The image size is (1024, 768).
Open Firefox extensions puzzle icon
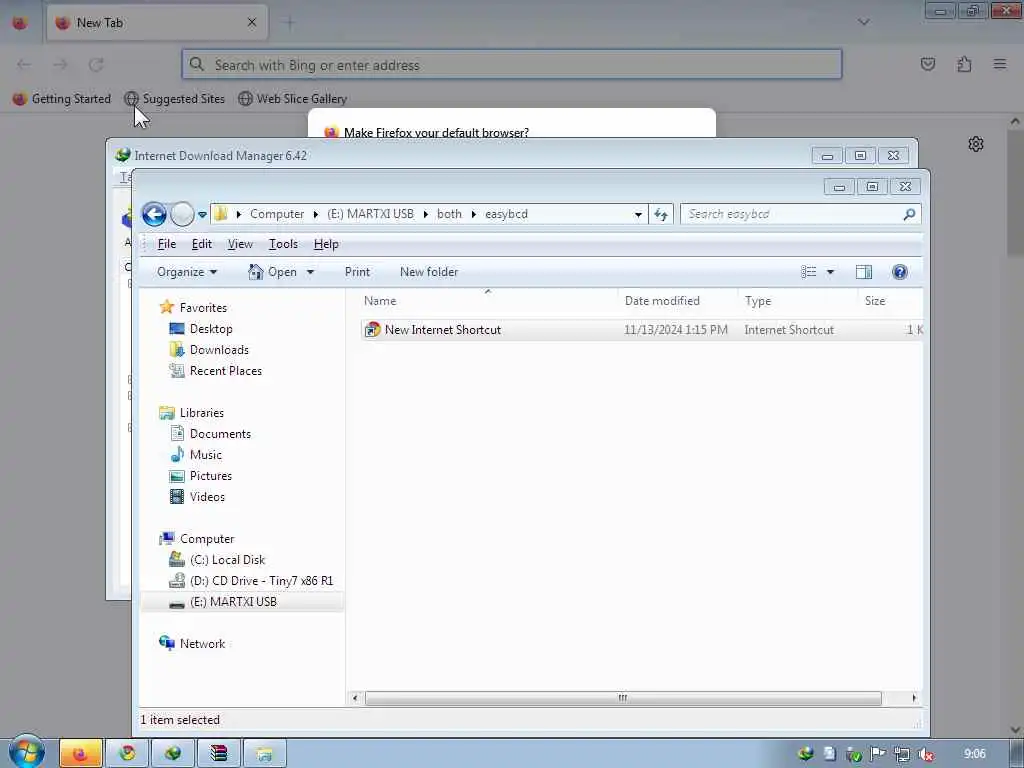pyautogui.click(x=964, y=64)
